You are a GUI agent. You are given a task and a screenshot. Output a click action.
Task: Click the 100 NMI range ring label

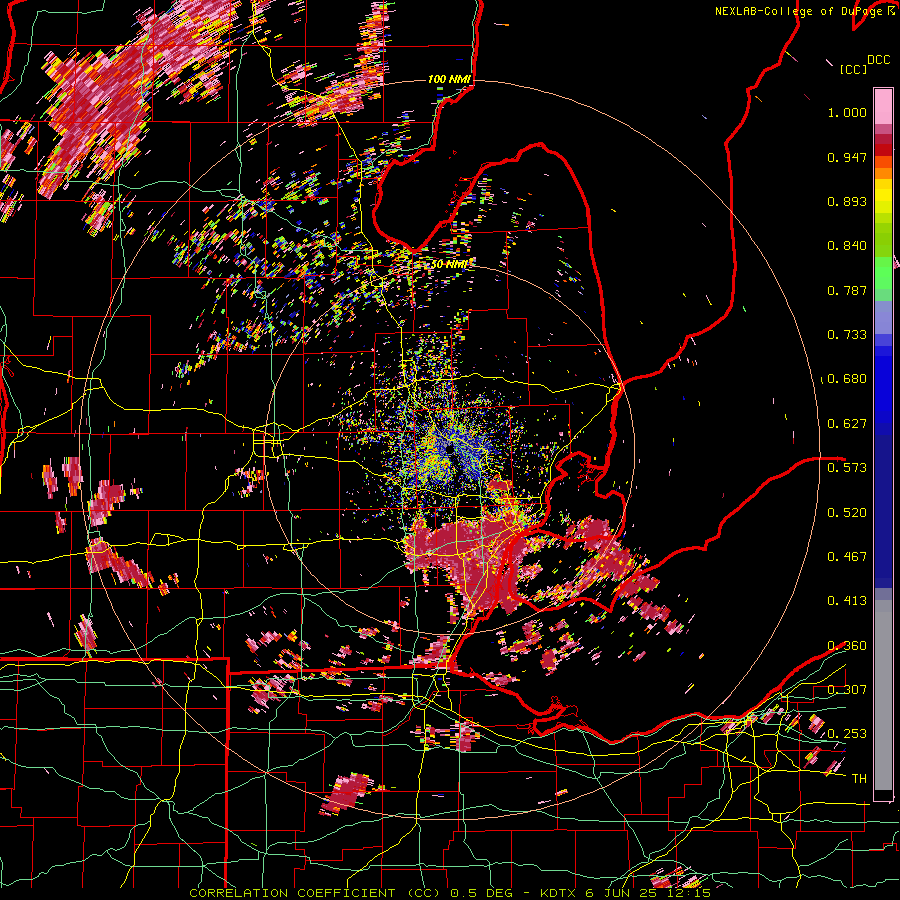click(x=449, y=79)
